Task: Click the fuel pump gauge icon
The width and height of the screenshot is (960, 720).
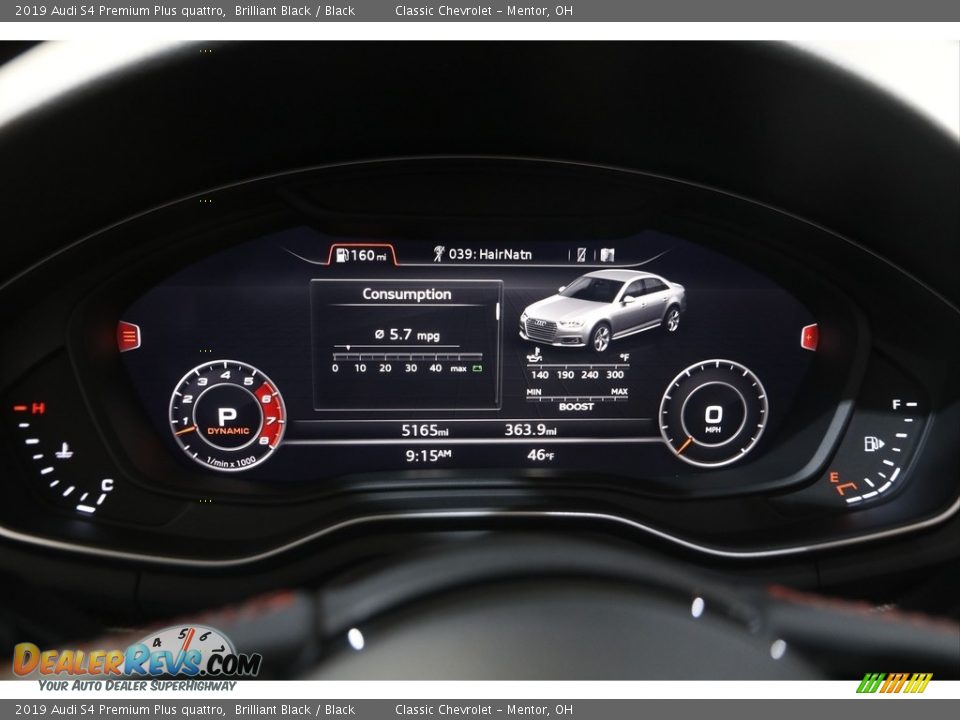Action: pyautogui.click(x=874, y=443)
